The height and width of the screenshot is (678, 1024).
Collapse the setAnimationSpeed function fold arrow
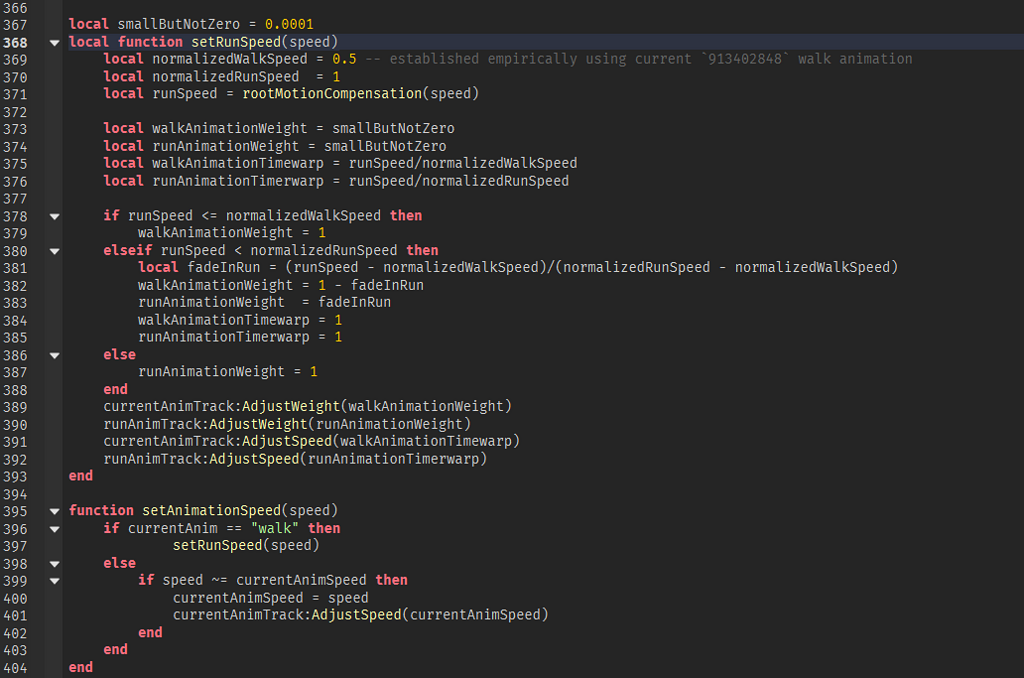54,510
